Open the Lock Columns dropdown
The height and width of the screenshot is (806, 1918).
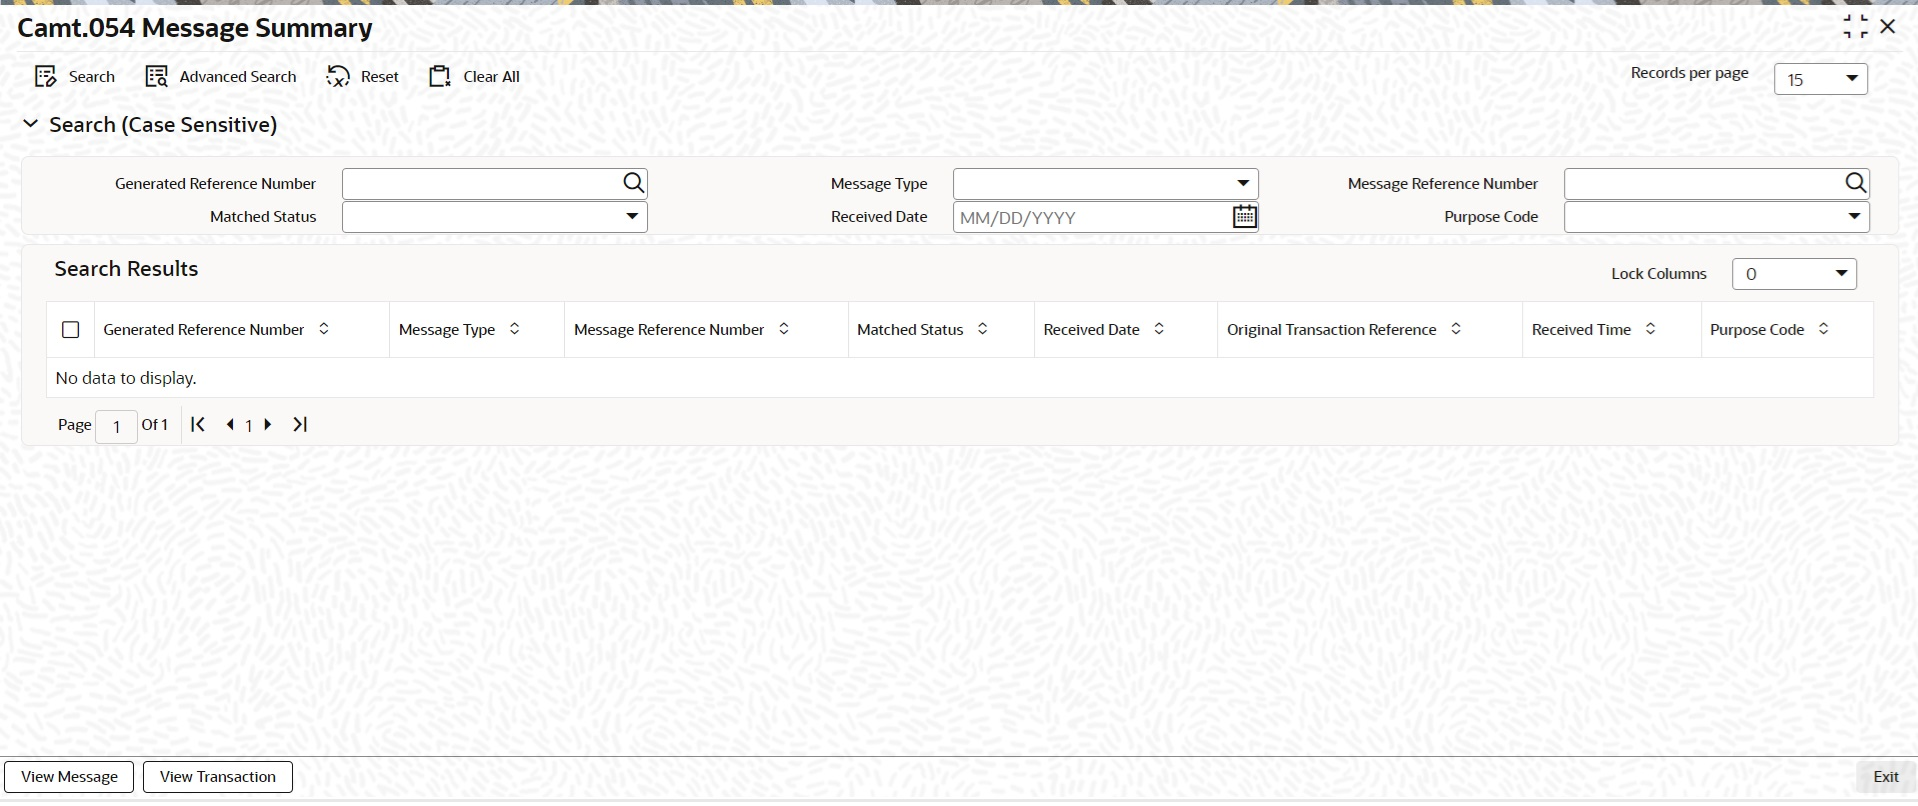coord(1794,274)
